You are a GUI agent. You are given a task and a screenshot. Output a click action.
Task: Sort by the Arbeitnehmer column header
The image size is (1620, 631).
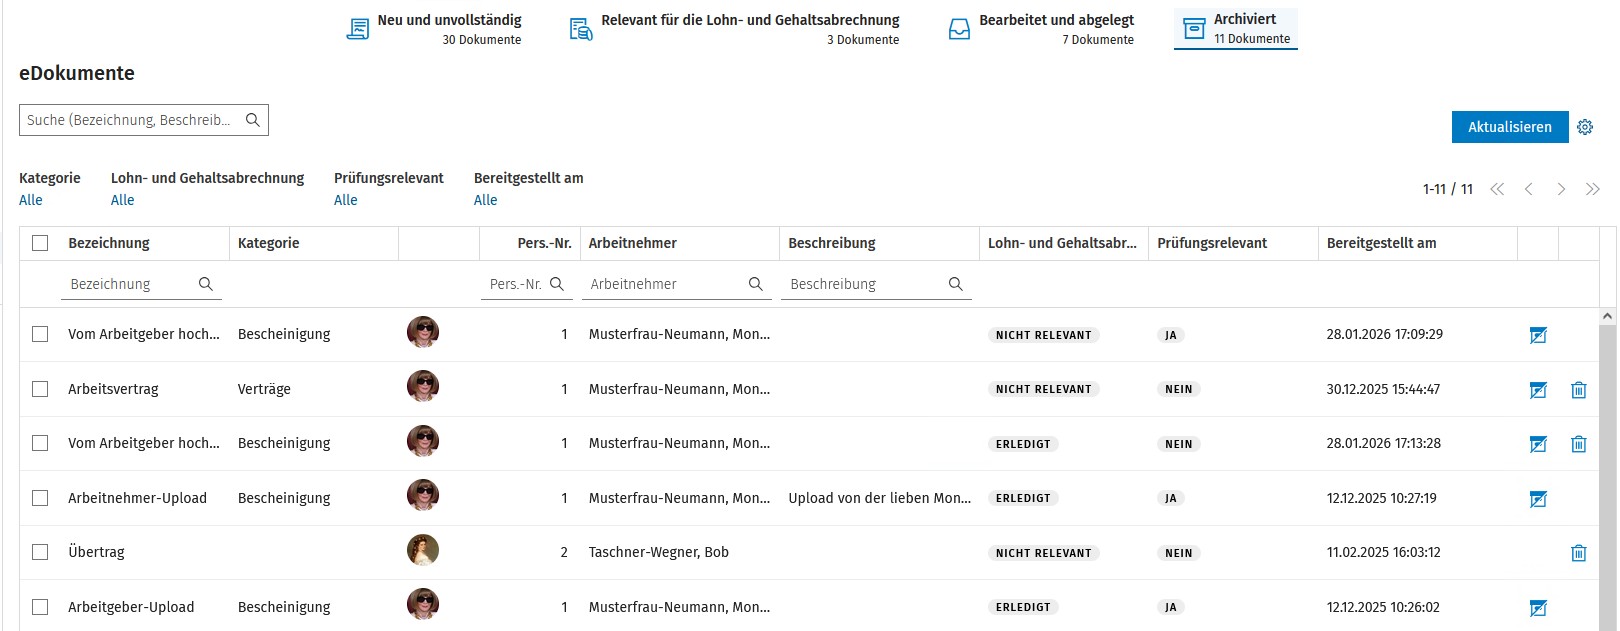click(633, 243)
